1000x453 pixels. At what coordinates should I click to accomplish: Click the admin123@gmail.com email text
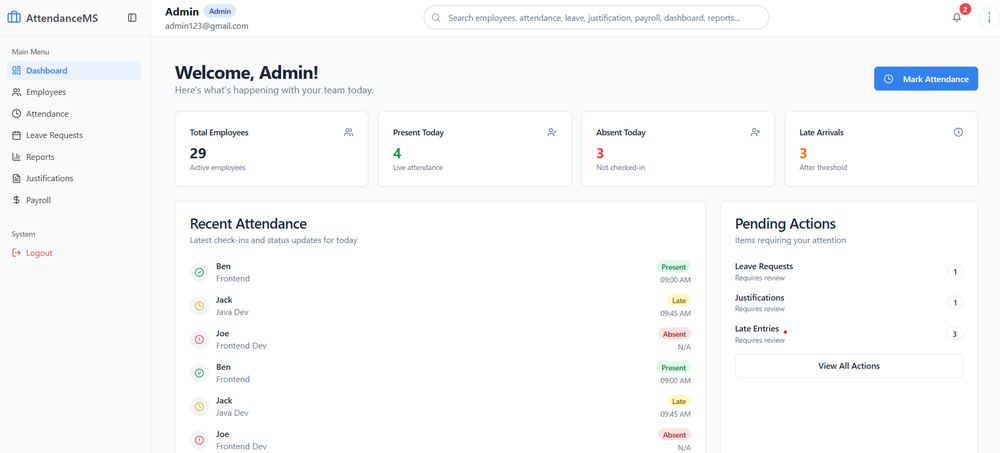click(207, 26)
